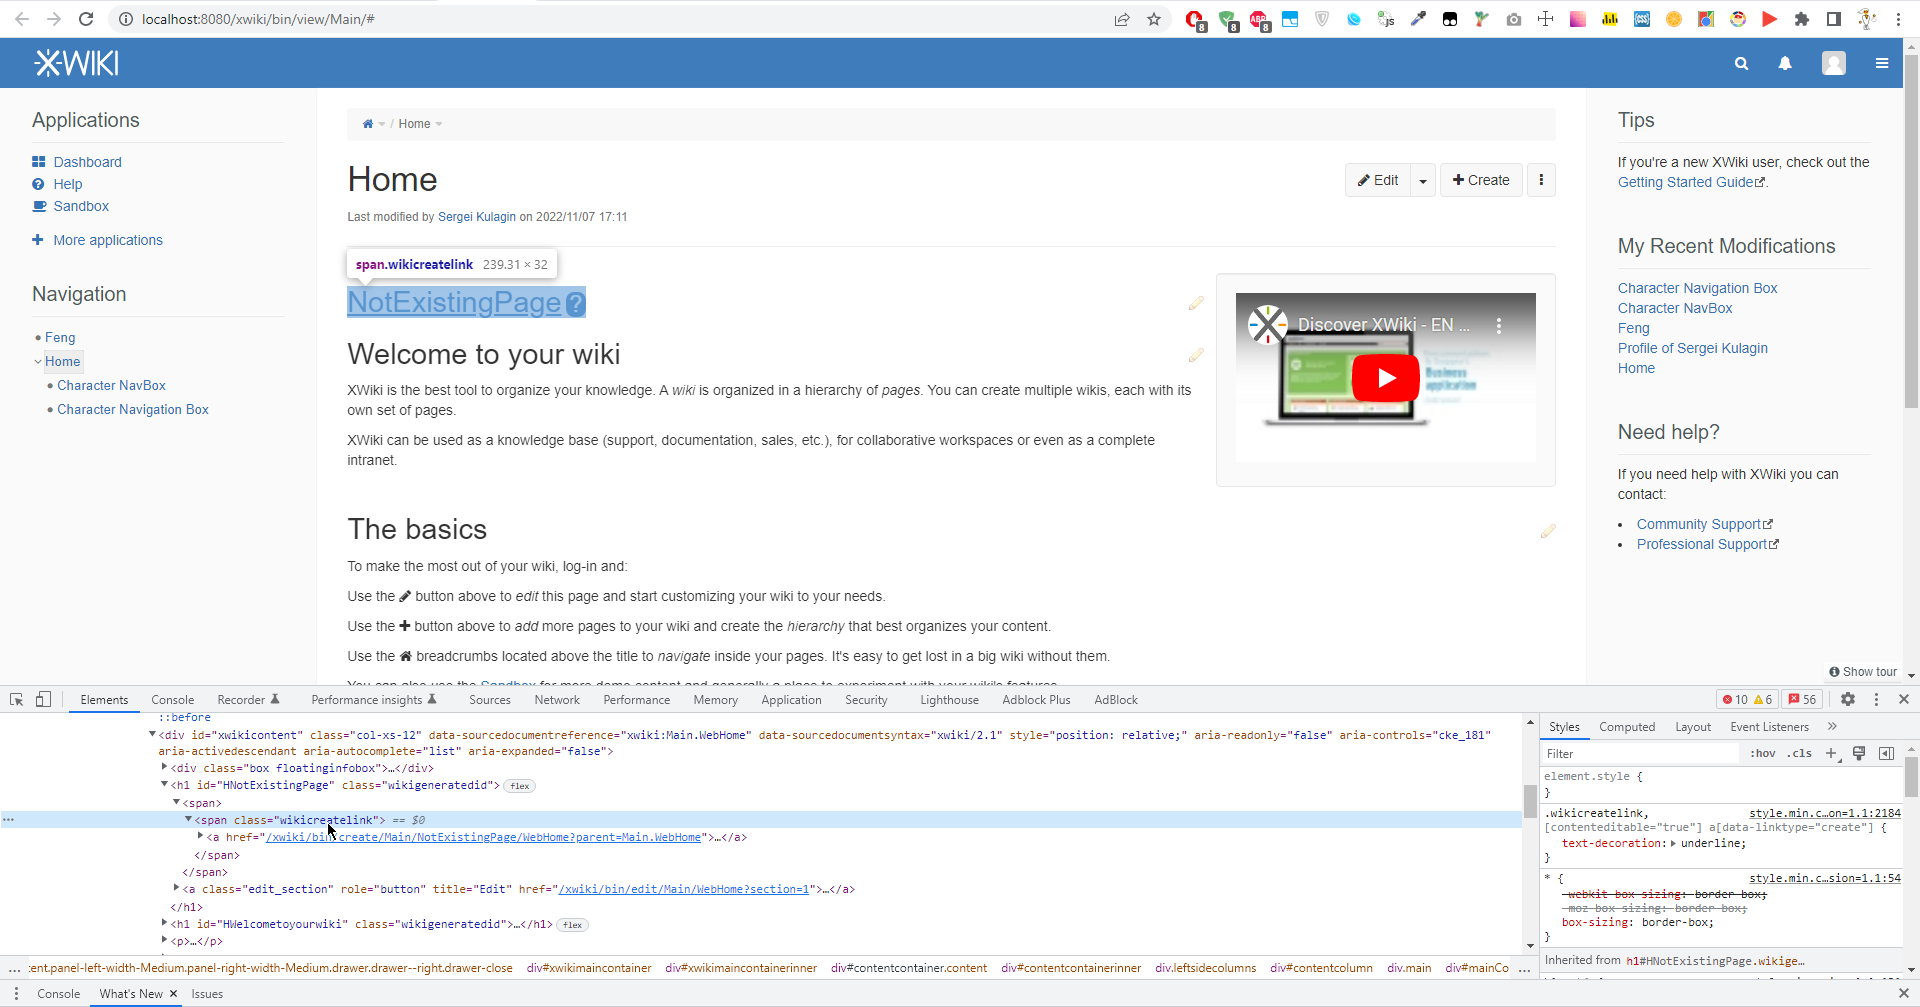Open the 56 issues badge
The image size is (1920, 1007).
tap(1803, 699)
